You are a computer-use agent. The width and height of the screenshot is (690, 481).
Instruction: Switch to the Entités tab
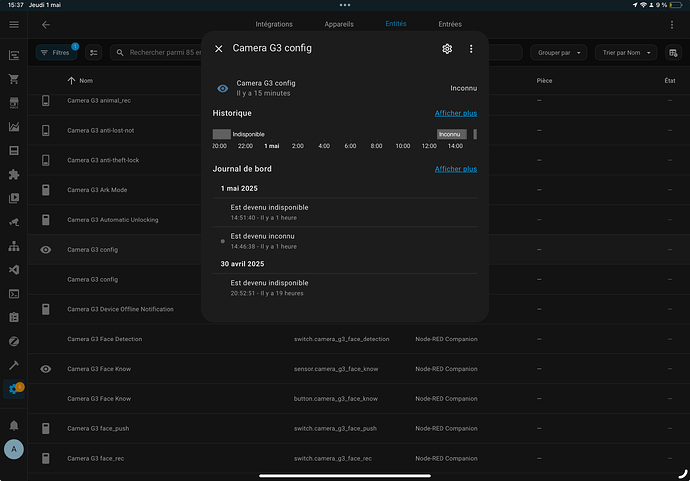click(x=396, y=24)
